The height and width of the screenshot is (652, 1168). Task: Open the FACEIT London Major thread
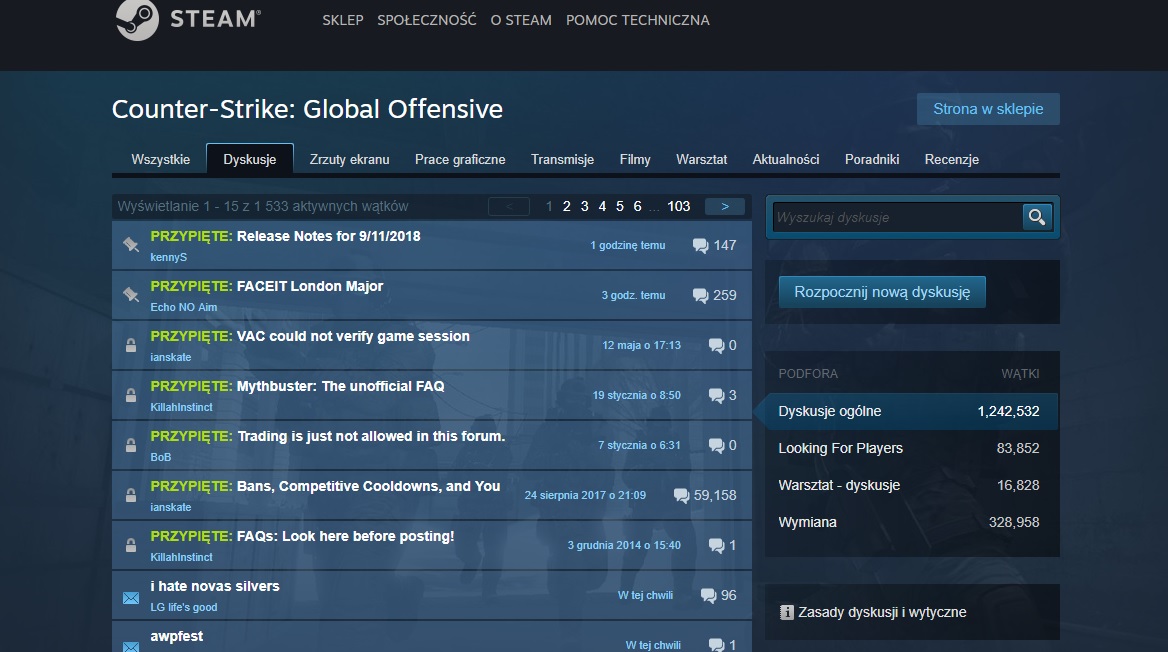[x=310, y=286]
